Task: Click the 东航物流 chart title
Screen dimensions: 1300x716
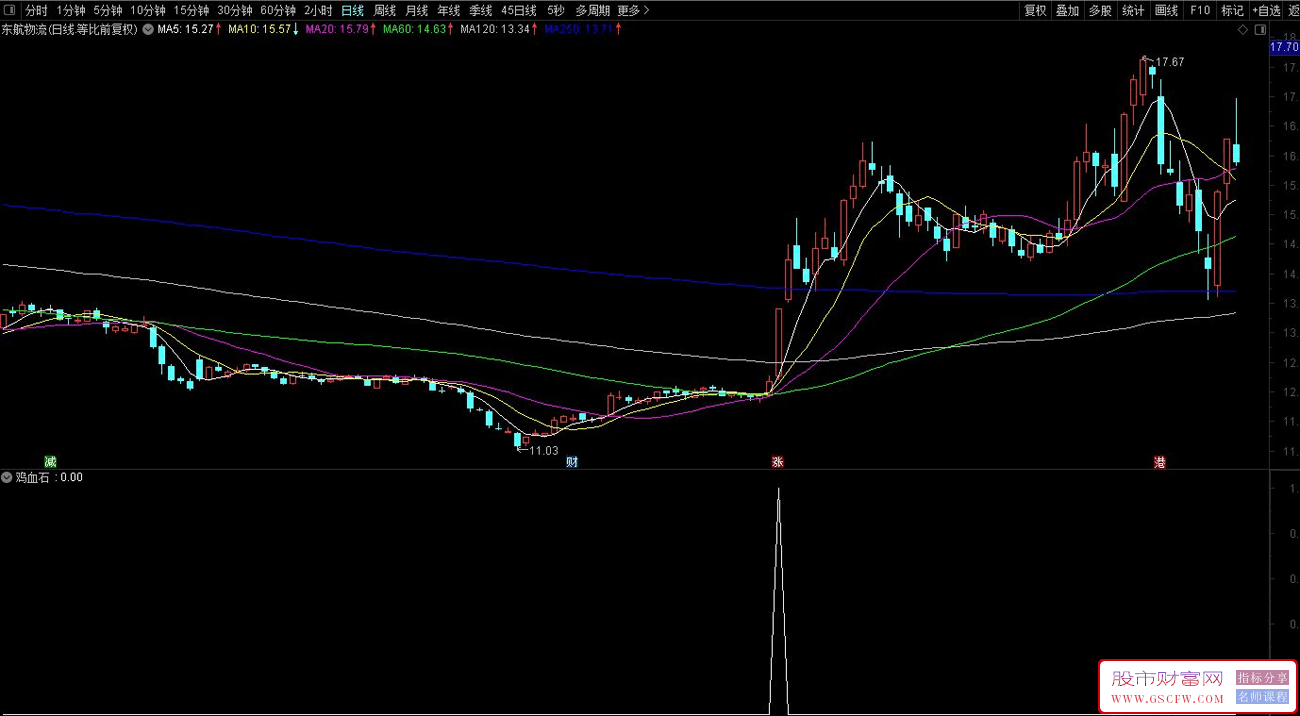Action: (69, 30)
